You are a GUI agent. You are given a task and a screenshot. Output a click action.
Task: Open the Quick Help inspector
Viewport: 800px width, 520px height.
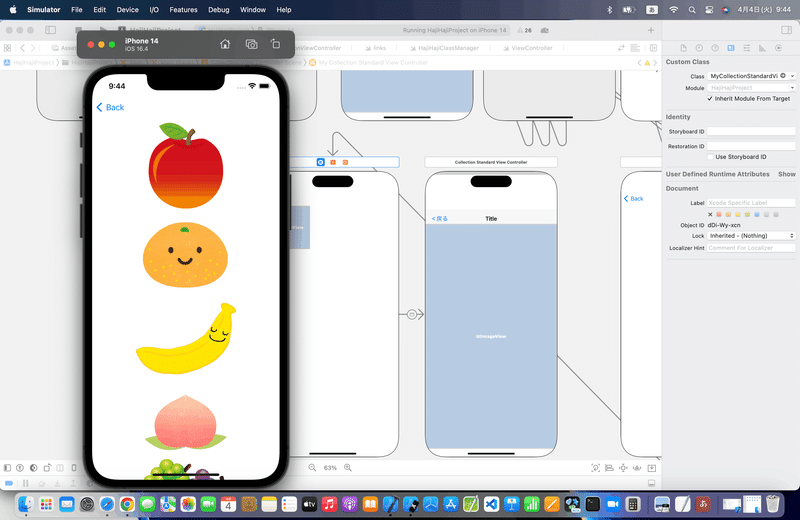[x=715, y=48]
